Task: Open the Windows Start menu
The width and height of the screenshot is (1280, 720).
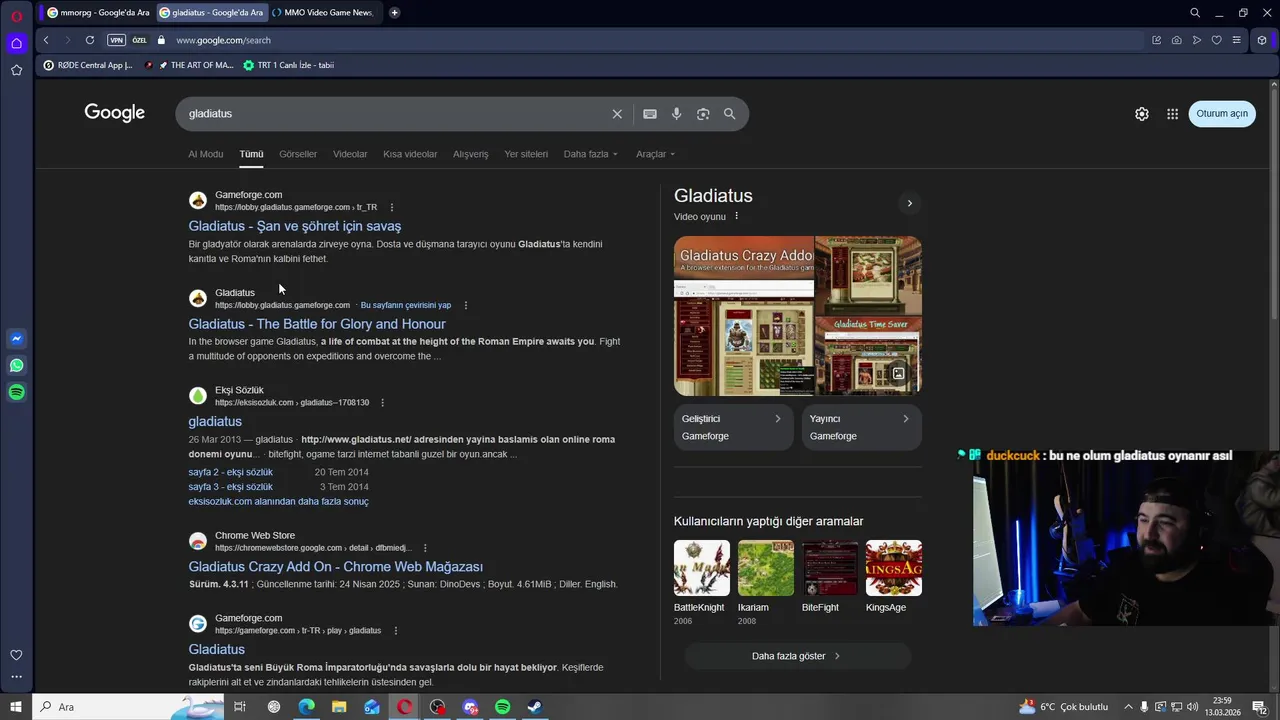Action: coord(16,707)
